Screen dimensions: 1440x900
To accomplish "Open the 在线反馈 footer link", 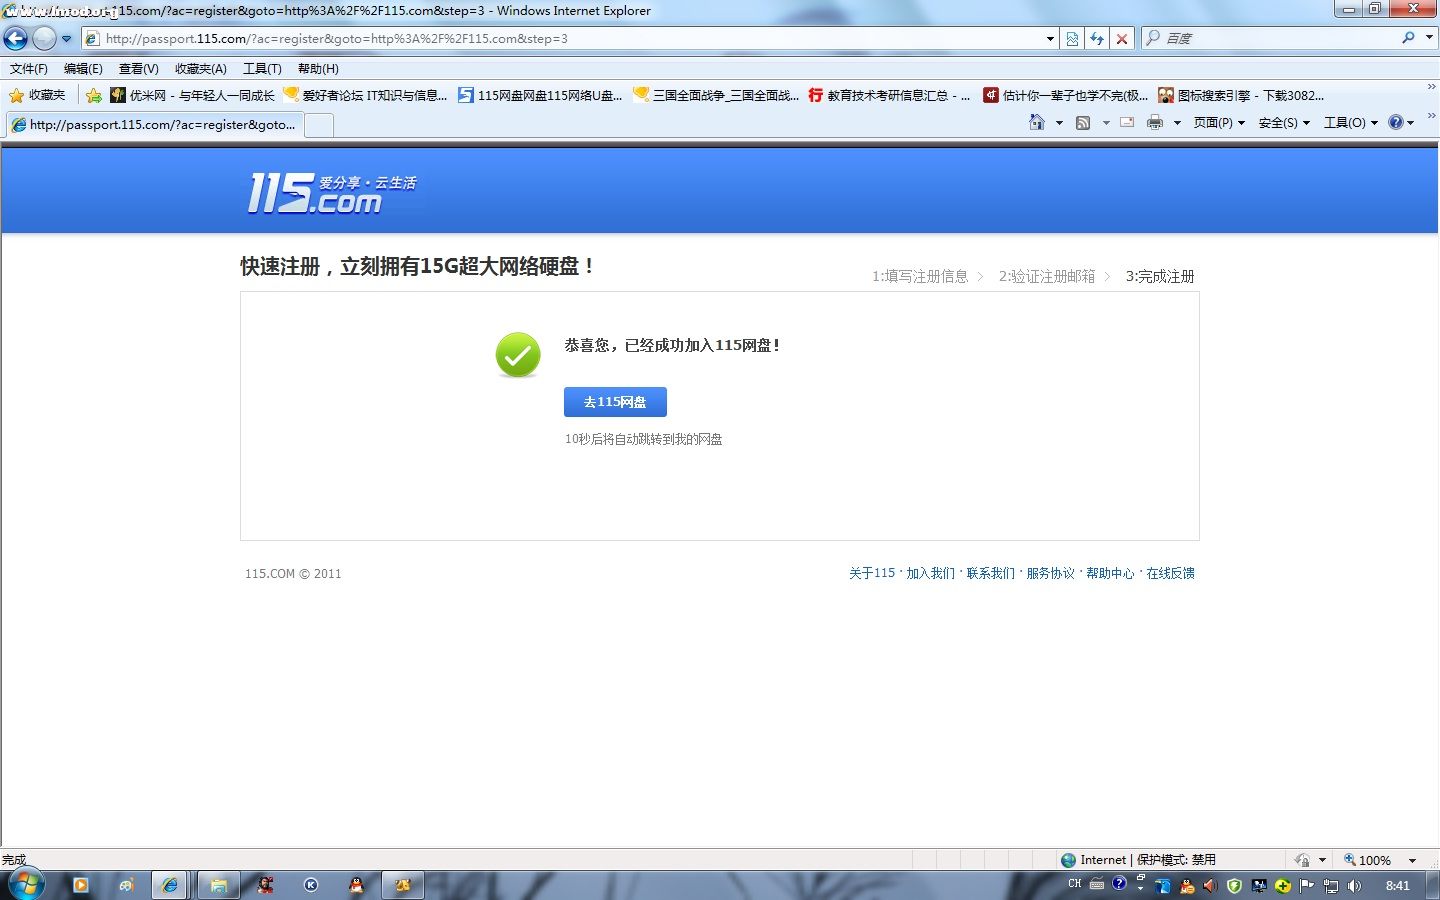I will click(x=1169, y=573).
